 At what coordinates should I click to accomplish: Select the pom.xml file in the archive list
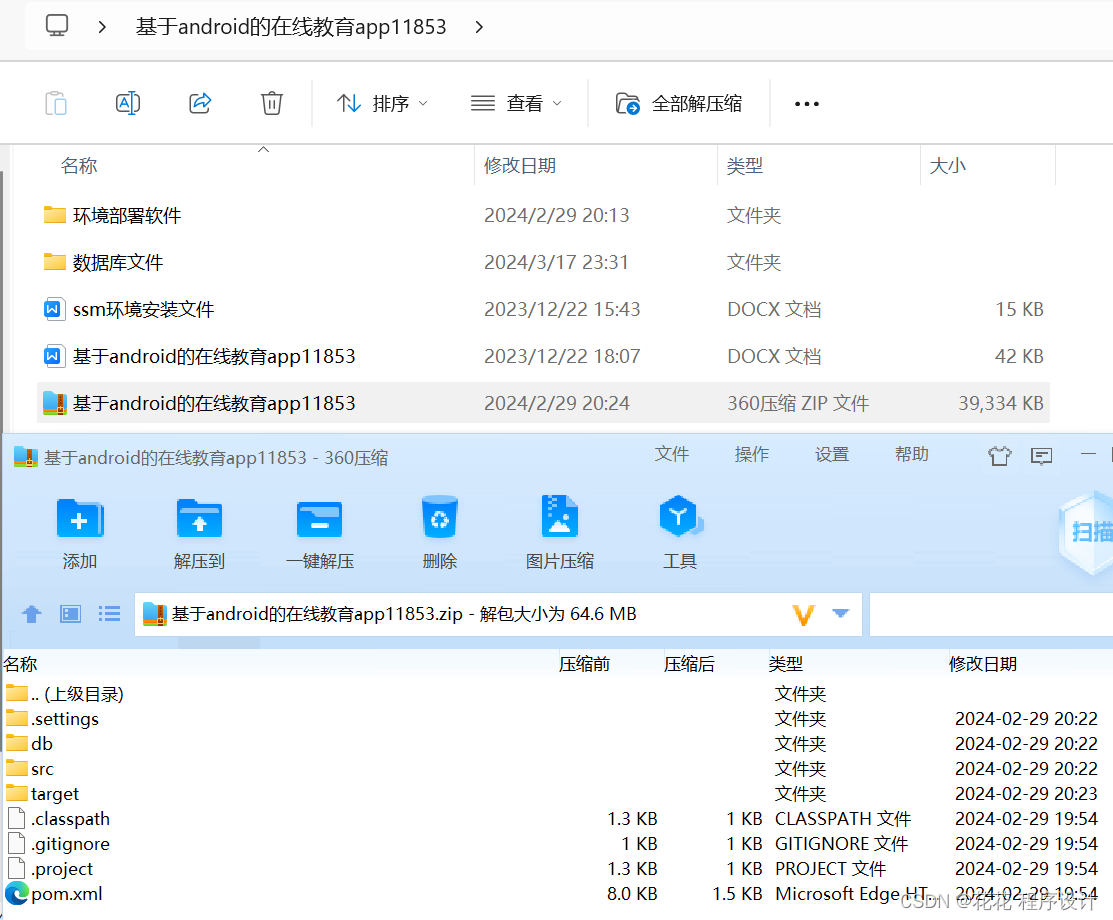66,893
